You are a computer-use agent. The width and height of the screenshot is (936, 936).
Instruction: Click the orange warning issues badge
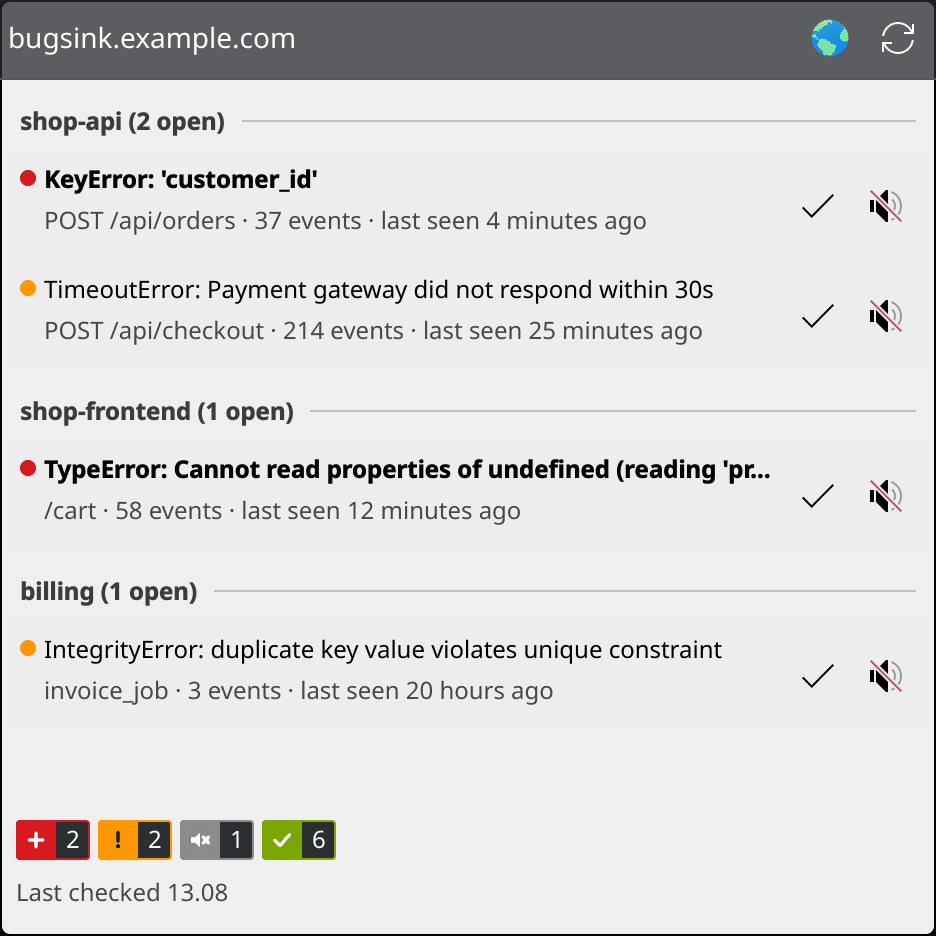coord(135,840)
